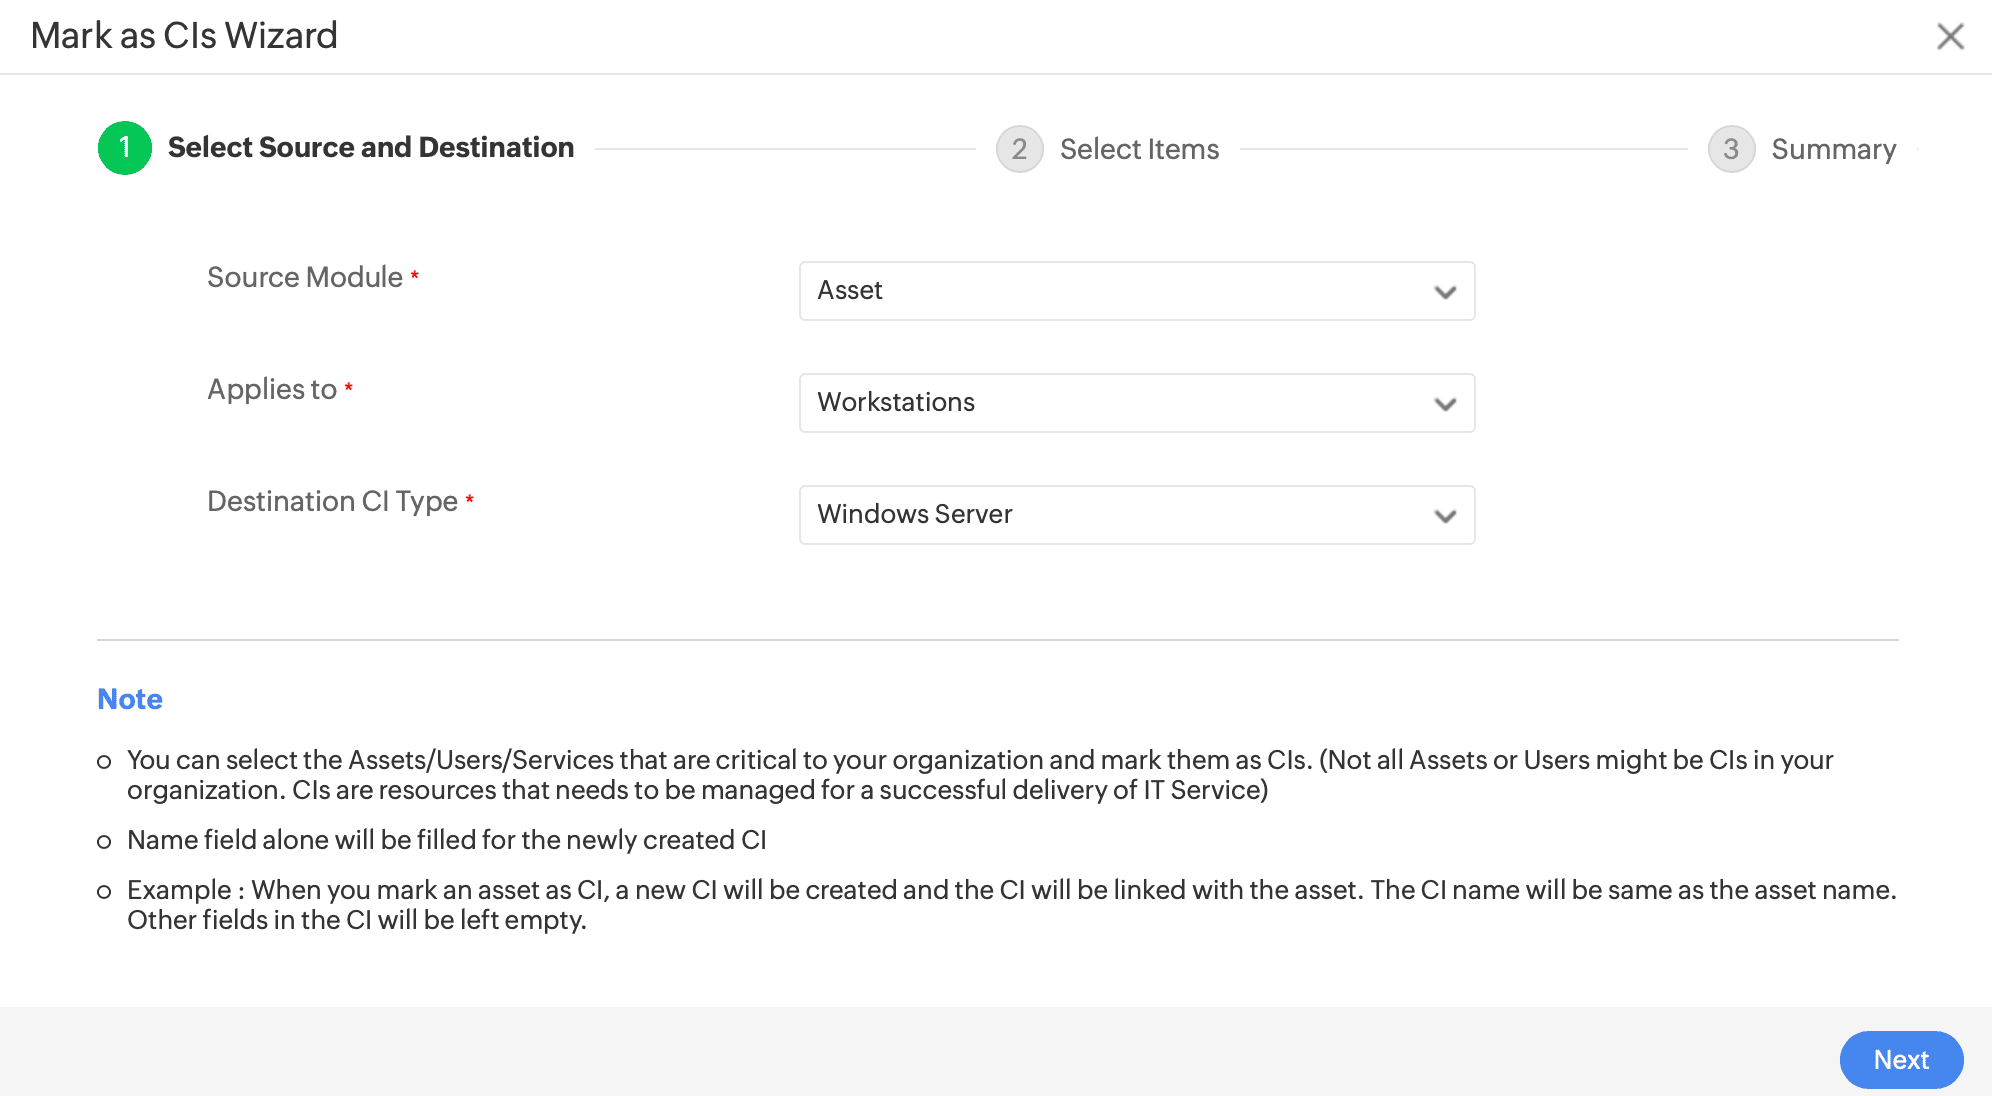Close the Mark as CIs Wizard

tap(1949, 37)
